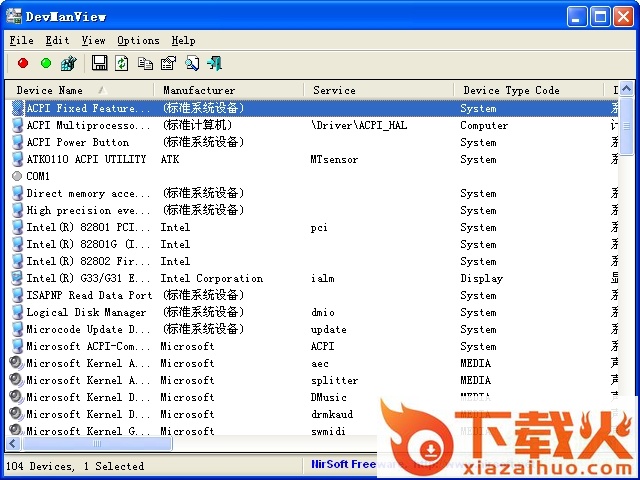
Task: Open the File menu
Action: click(x=22, y=40)
